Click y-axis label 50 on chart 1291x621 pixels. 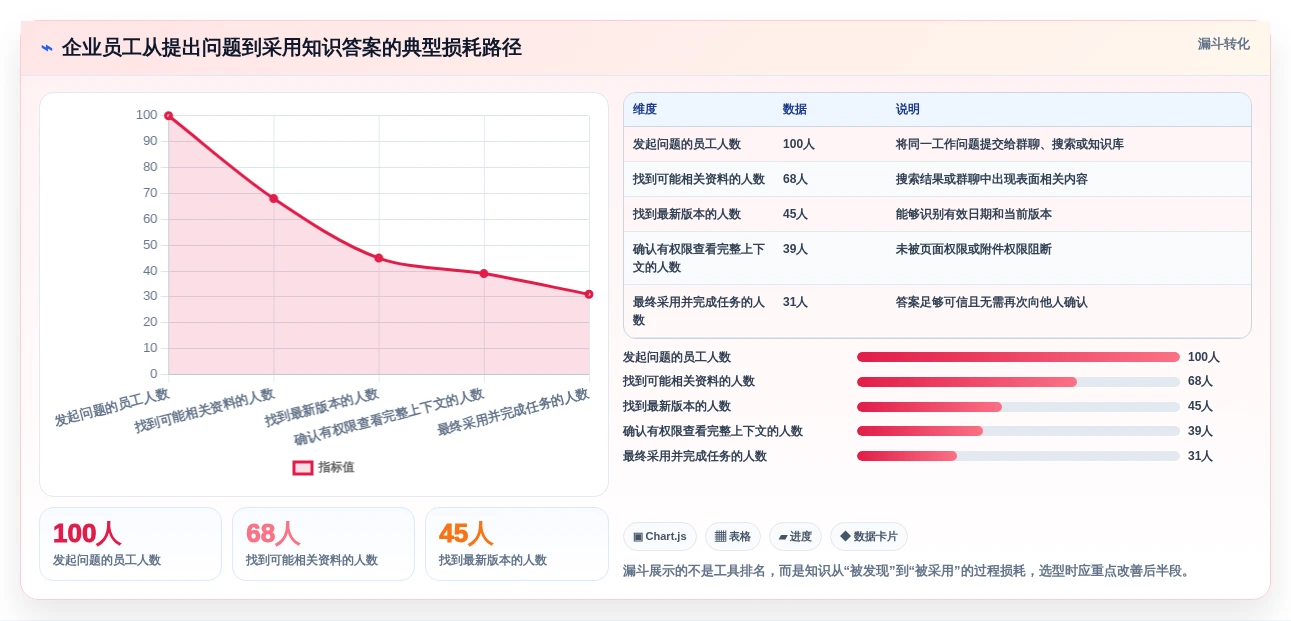pyautogui.click(x=150, y=244)
